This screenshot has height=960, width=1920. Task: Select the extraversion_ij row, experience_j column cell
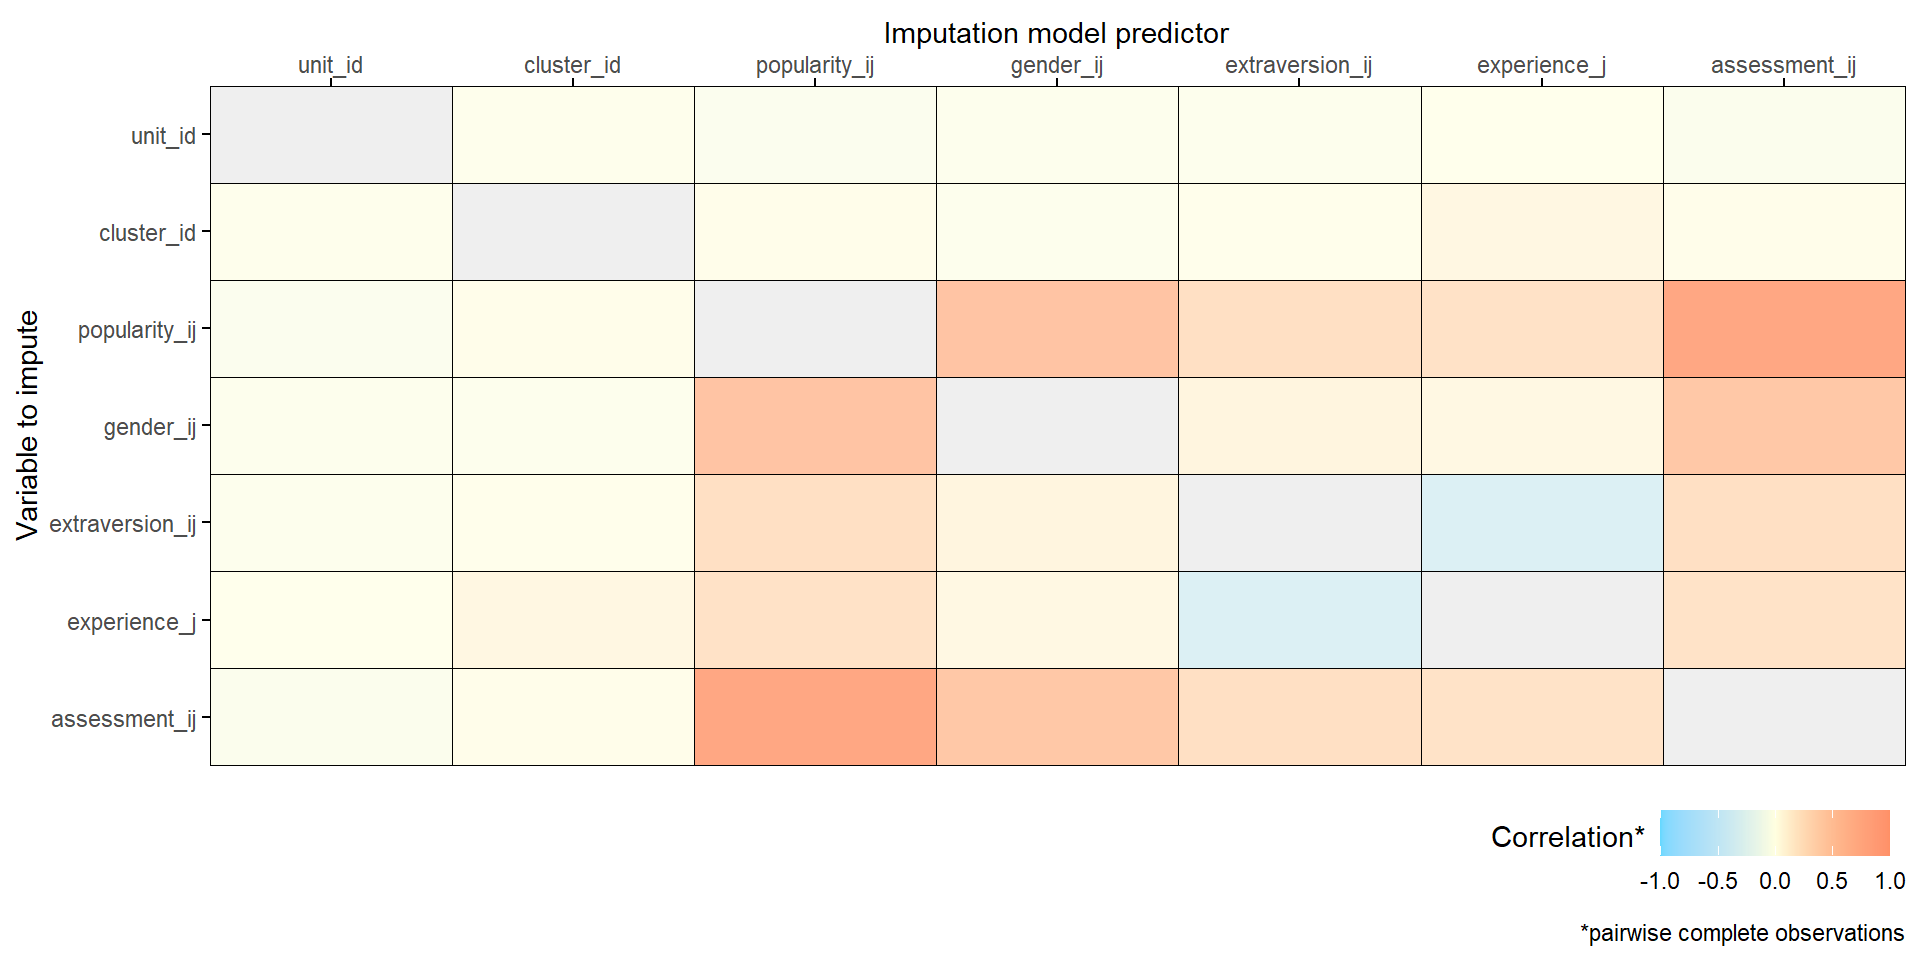pos(1542,523)
